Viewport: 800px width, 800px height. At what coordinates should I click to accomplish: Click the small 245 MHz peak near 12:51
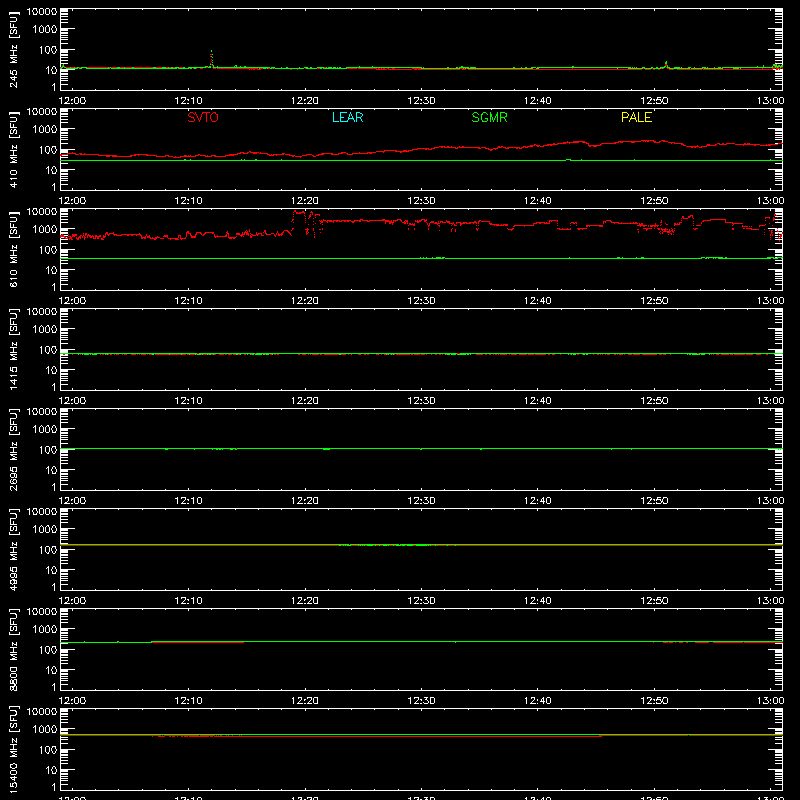(x=666, y=65)
